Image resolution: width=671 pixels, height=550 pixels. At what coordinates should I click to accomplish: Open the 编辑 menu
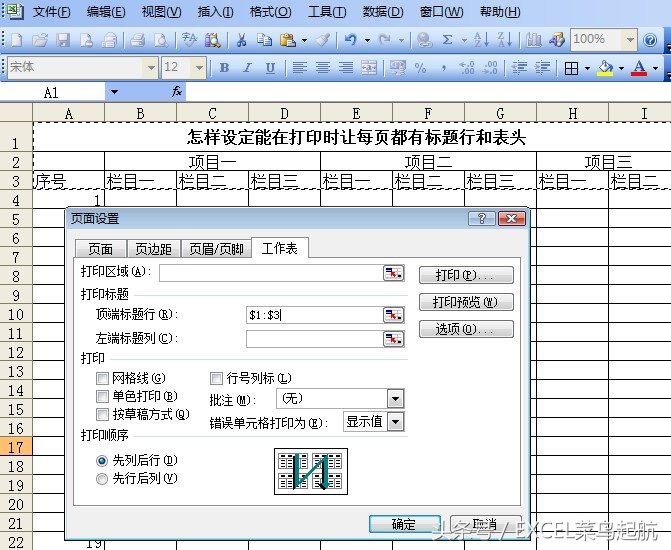coord(106,12)
